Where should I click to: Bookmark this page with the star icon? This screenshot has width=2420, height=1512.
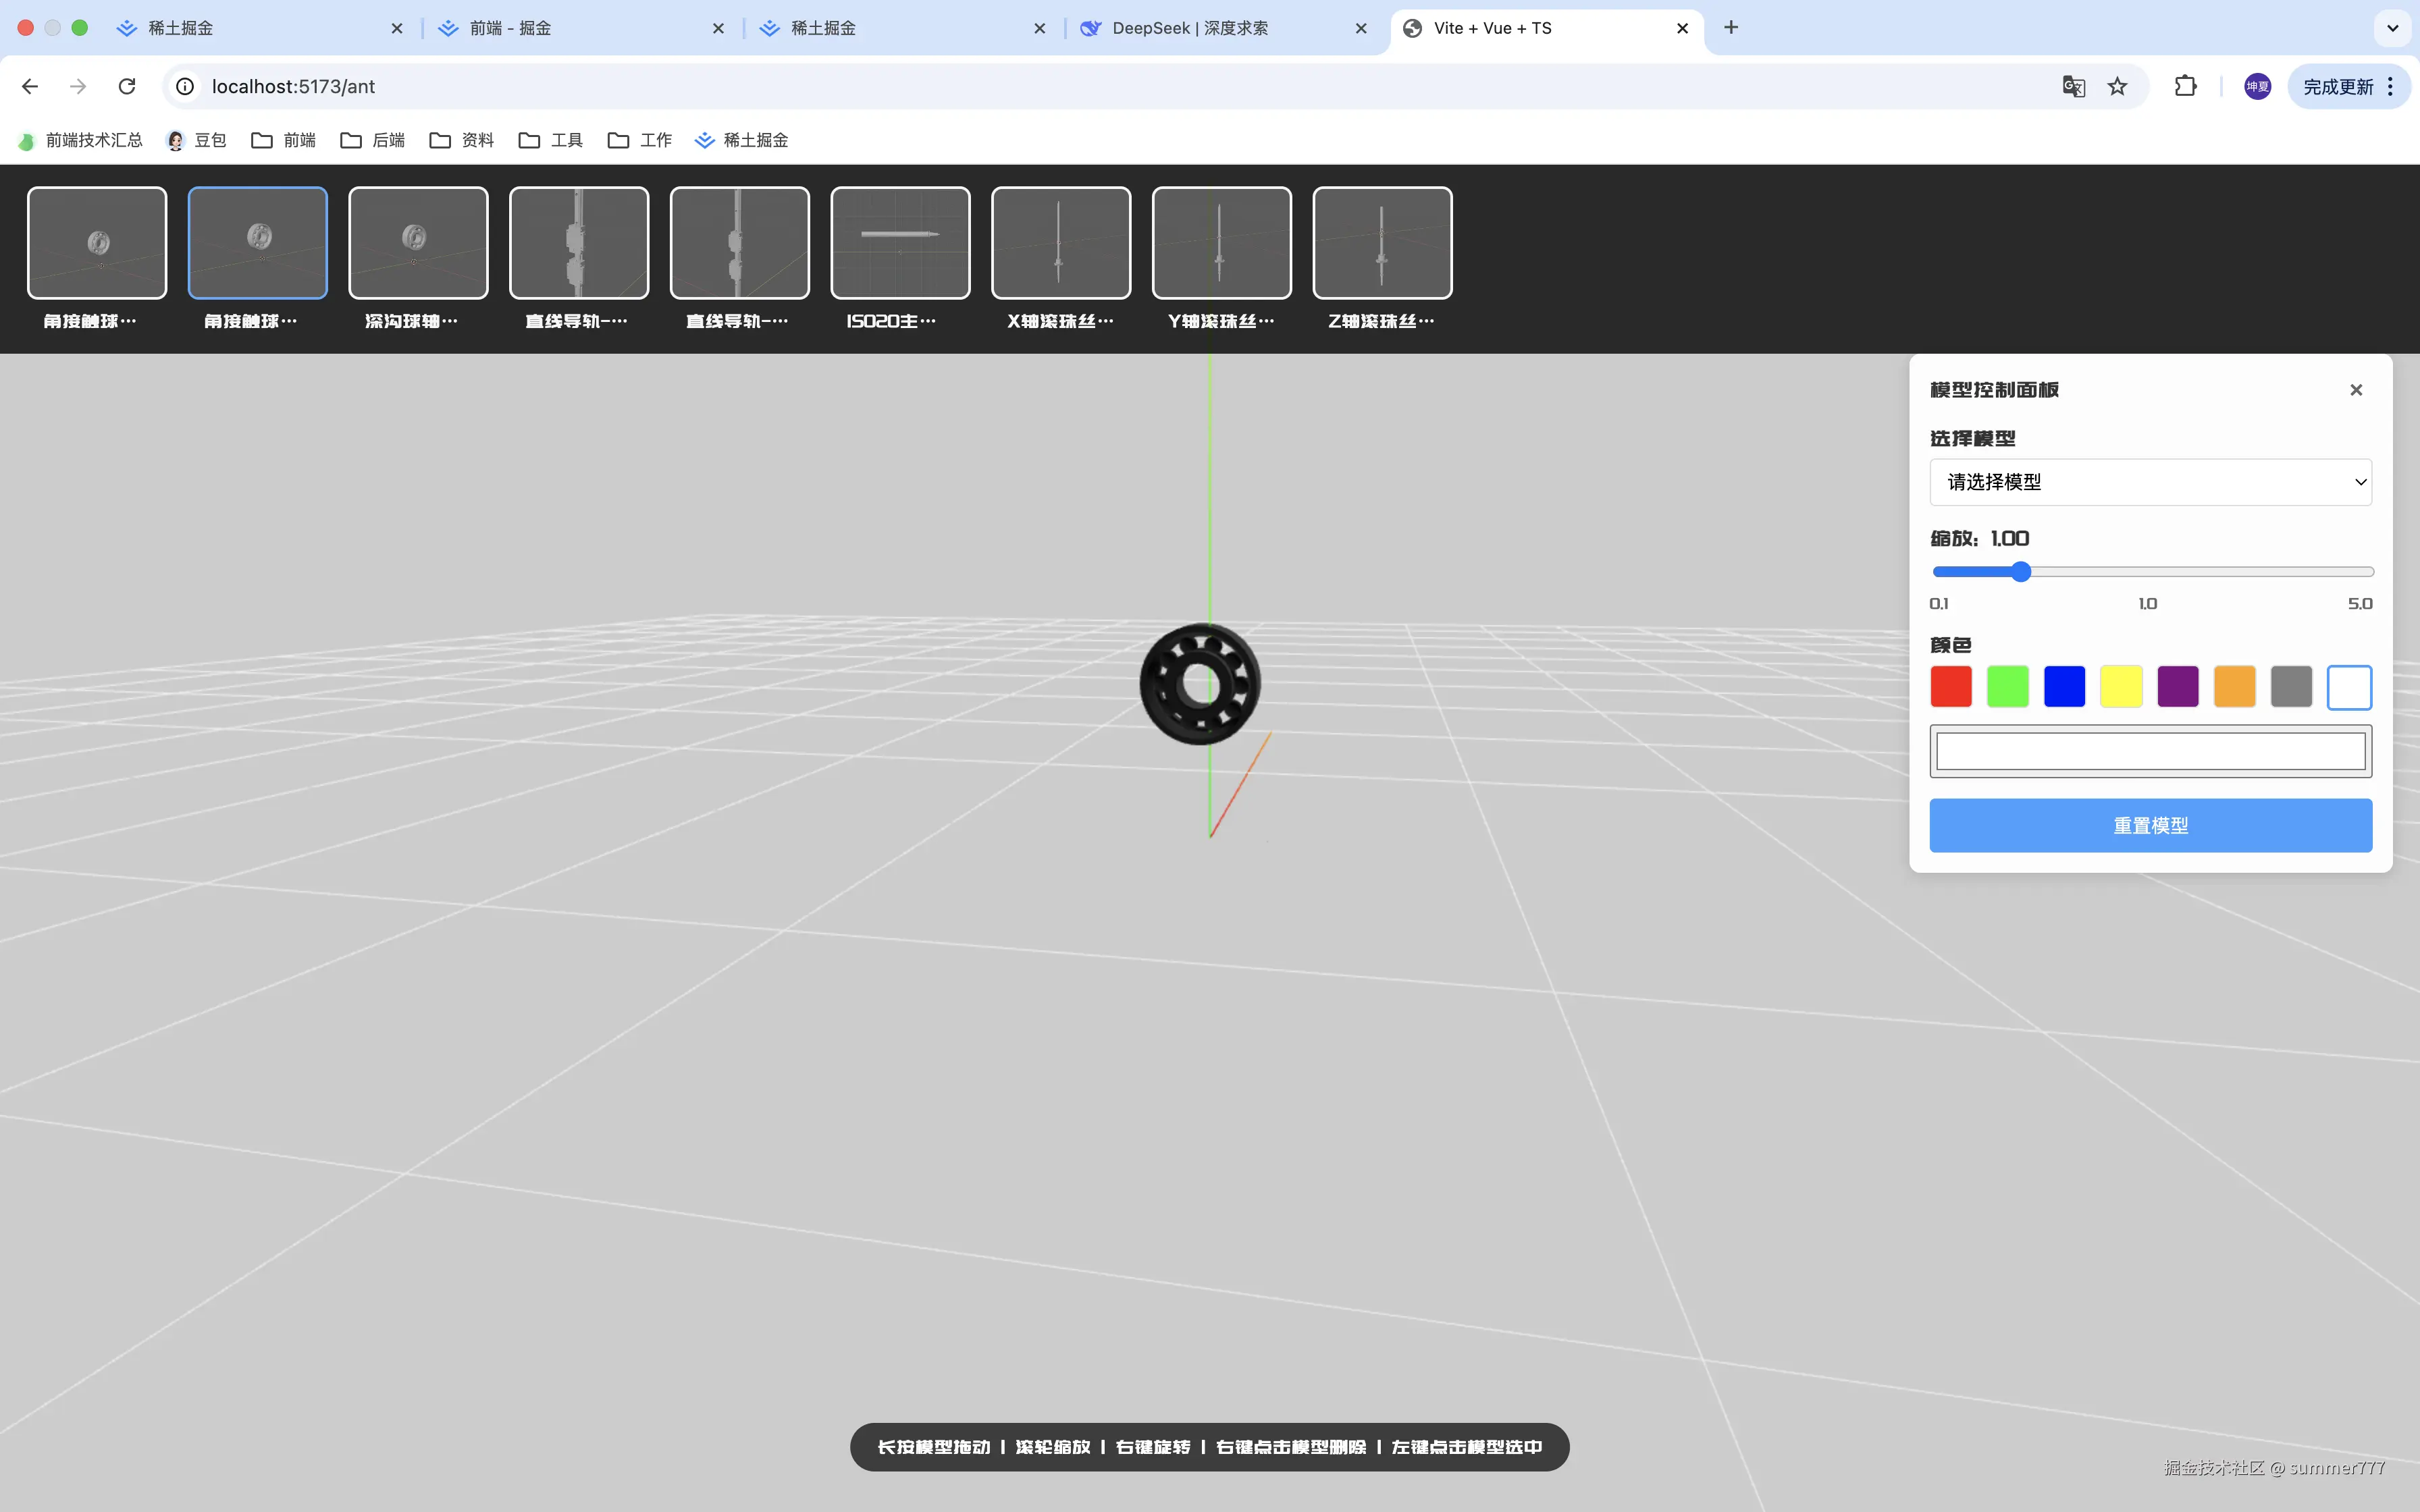2117,87
